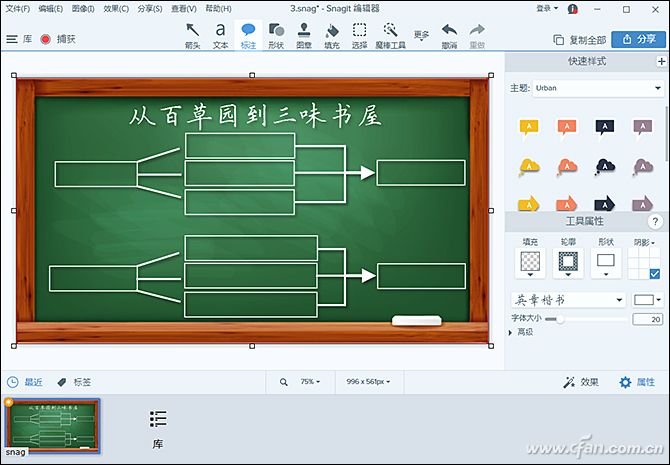Choose the yellow cloud callout style
The image size is (670, 465).
coord(529,167)
